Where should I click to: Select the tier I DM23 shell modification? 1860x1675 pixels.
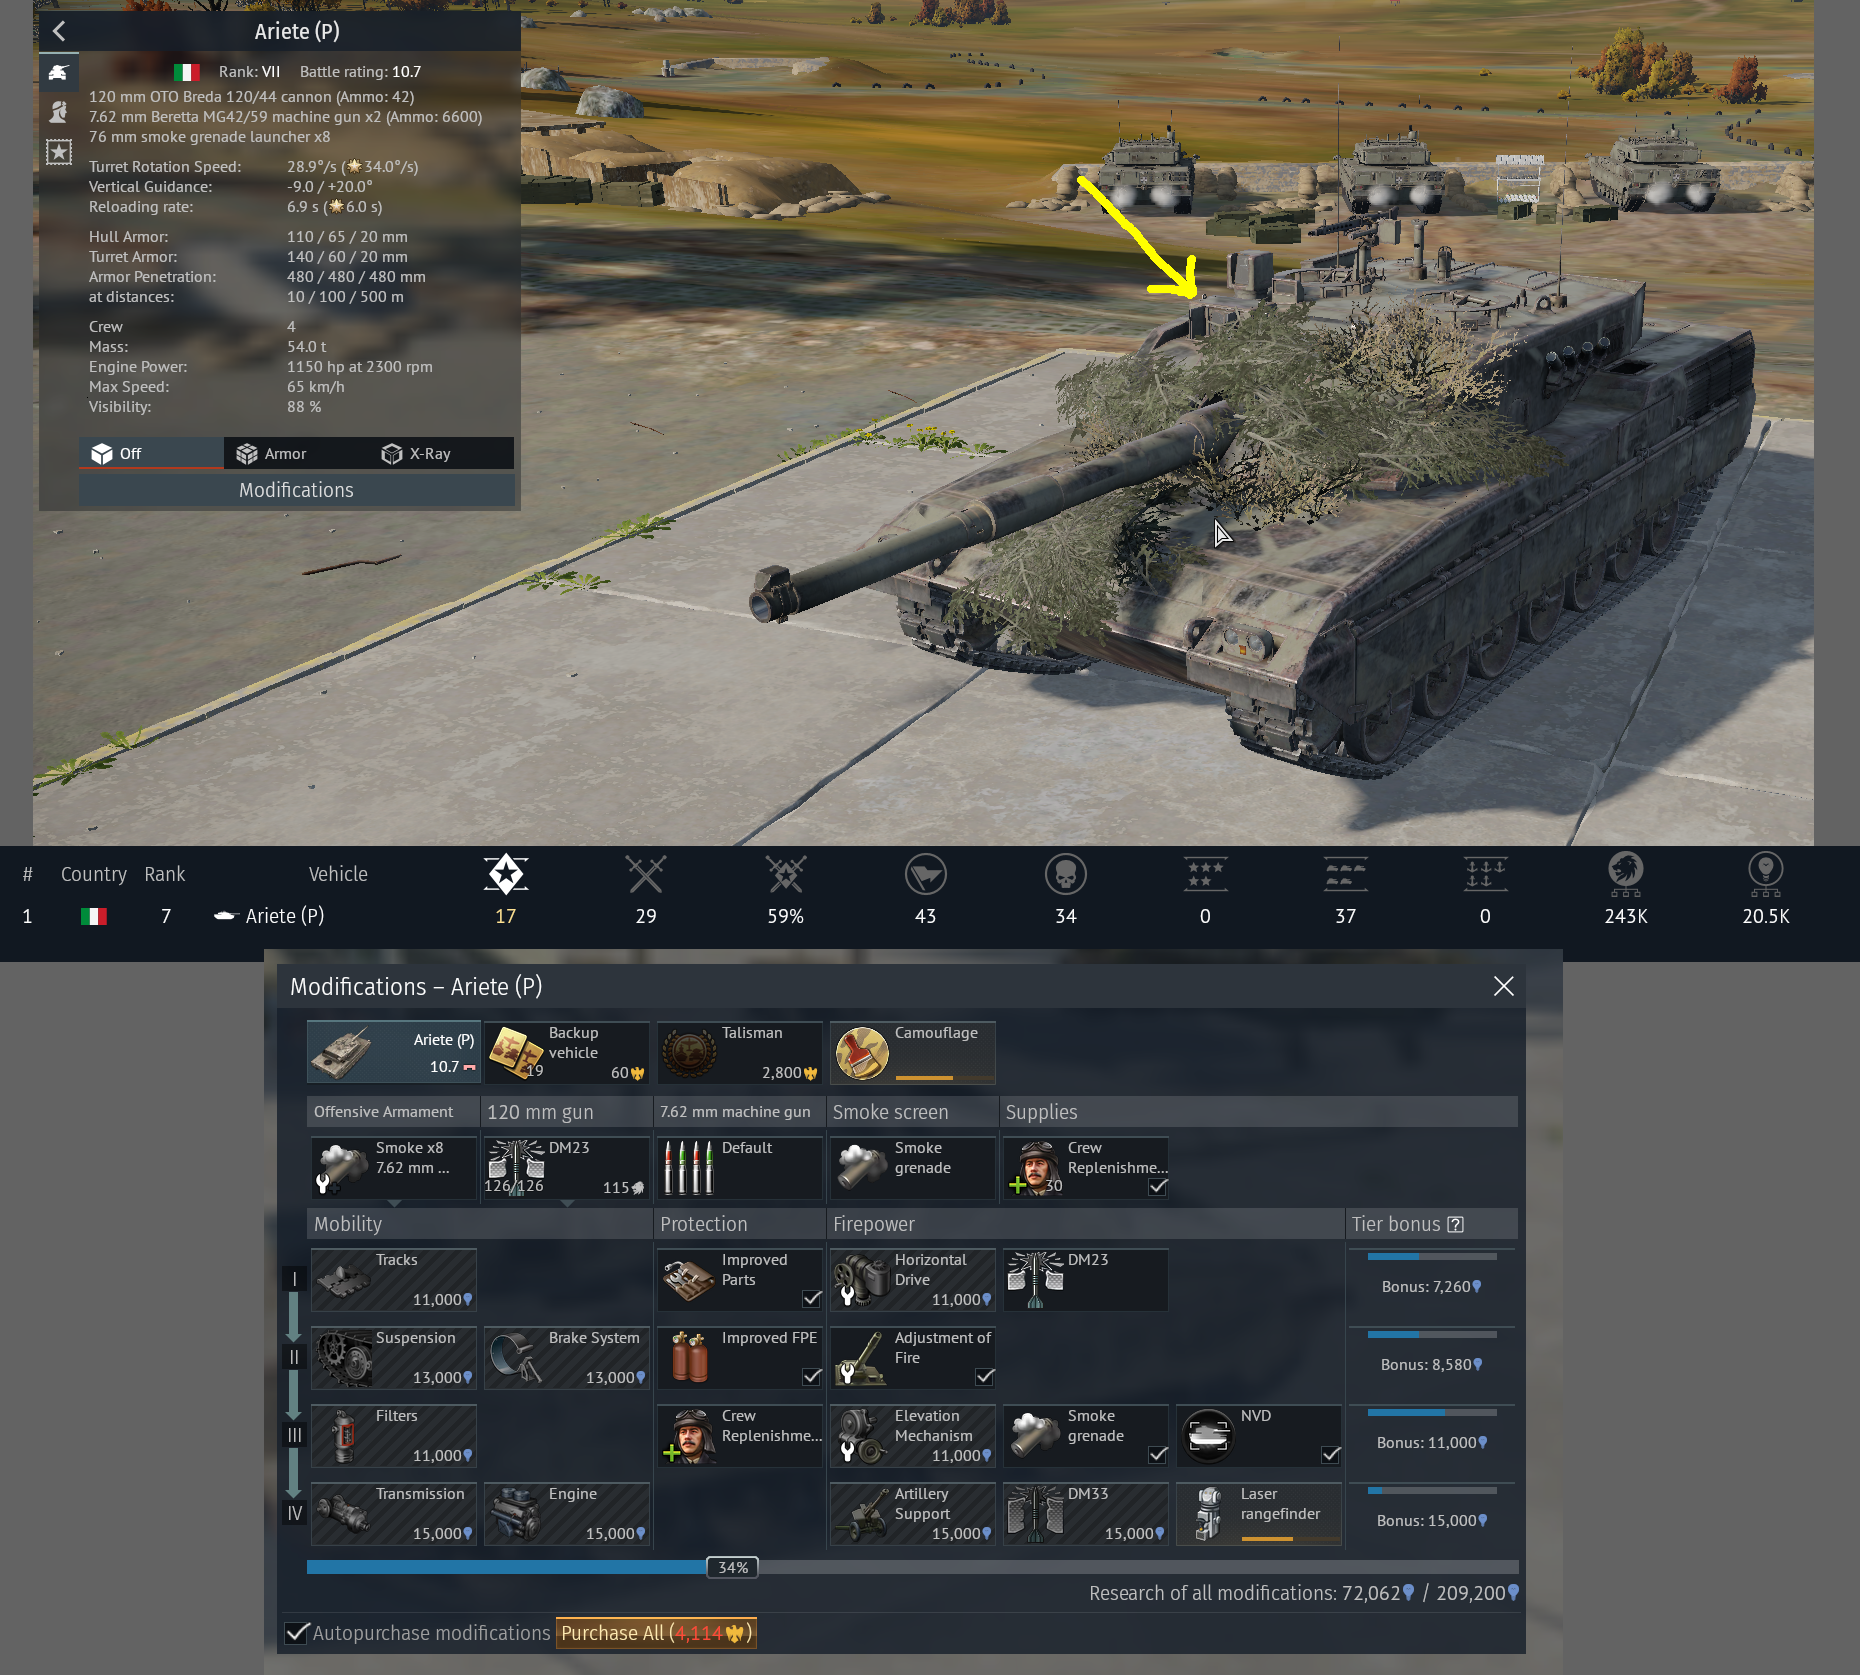click(1086, 1280)
